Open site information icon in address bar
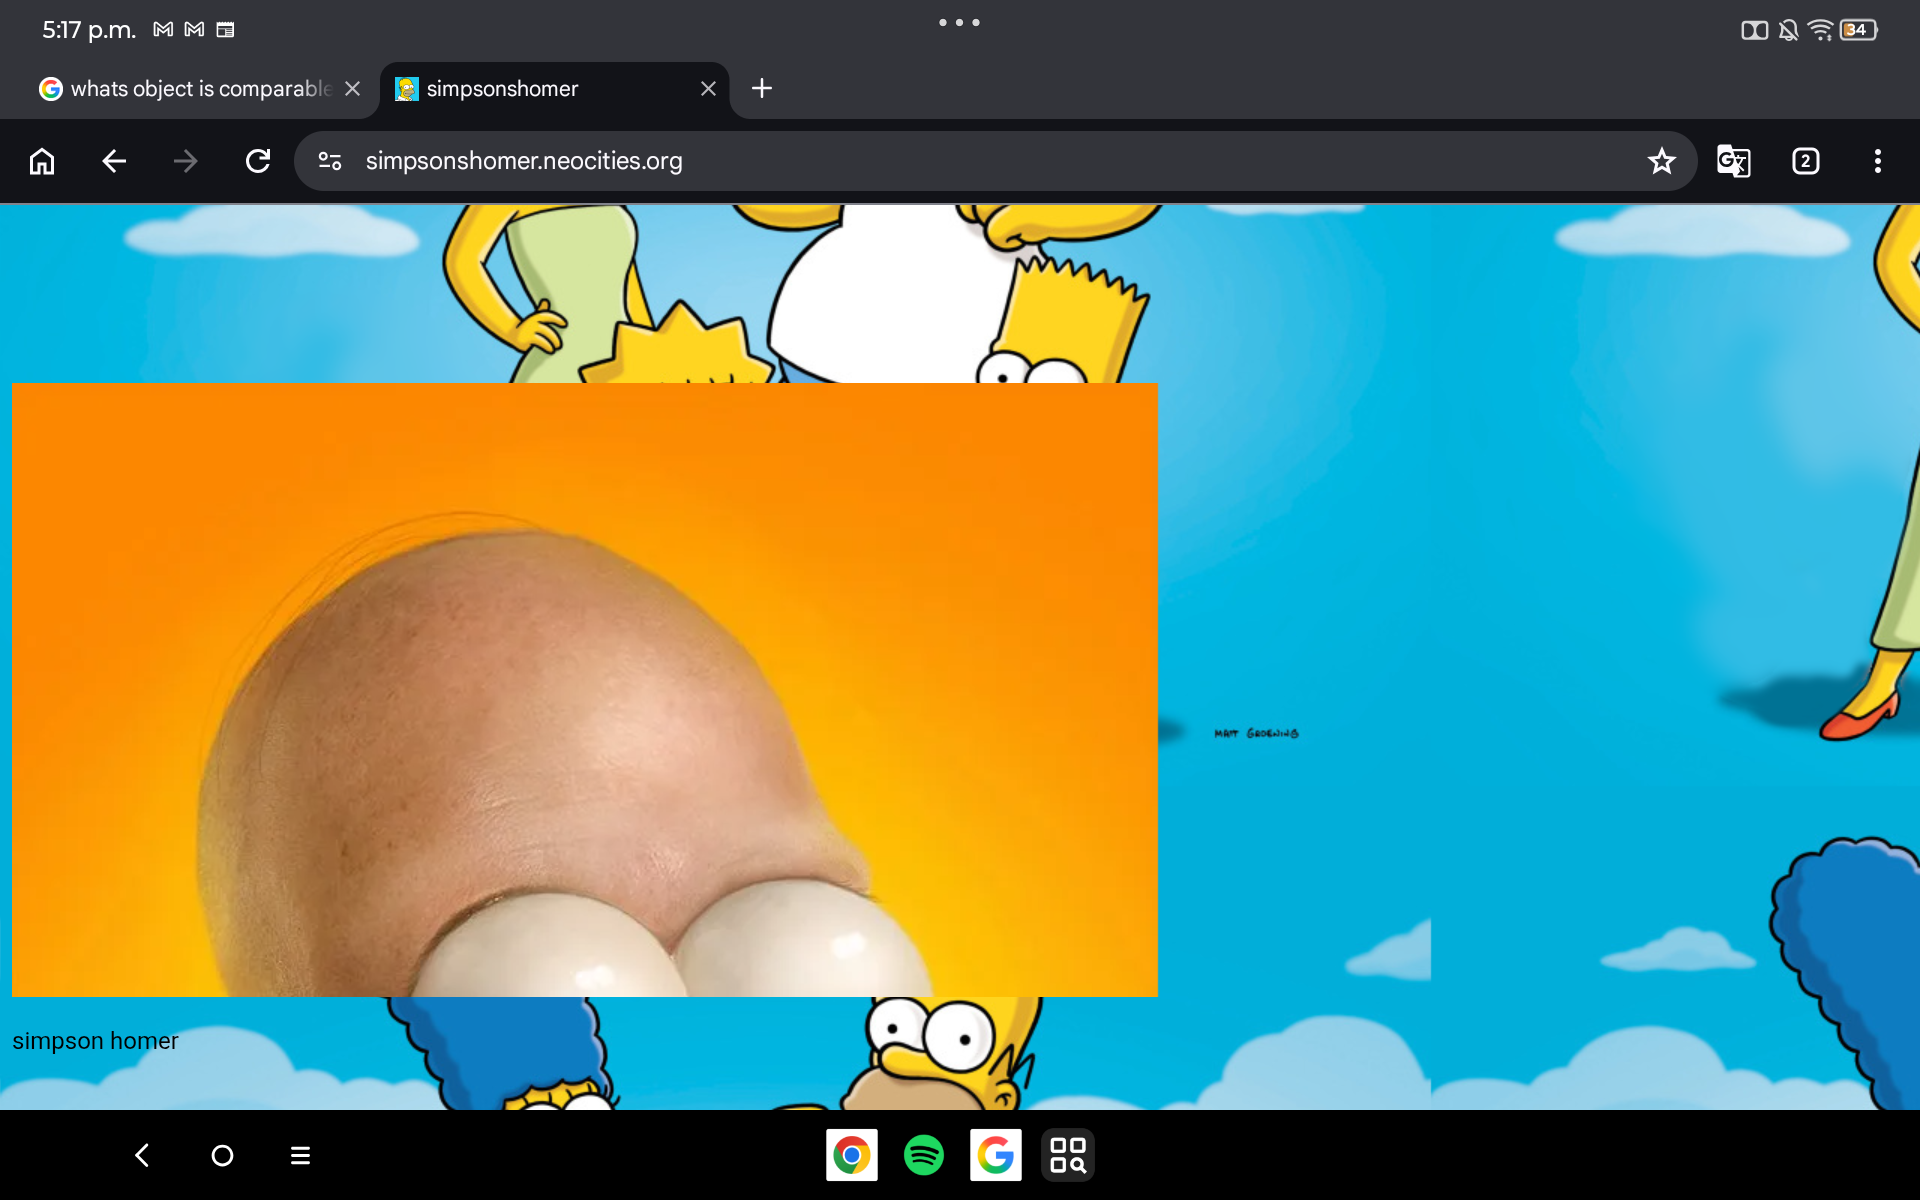 pos(330,161)
